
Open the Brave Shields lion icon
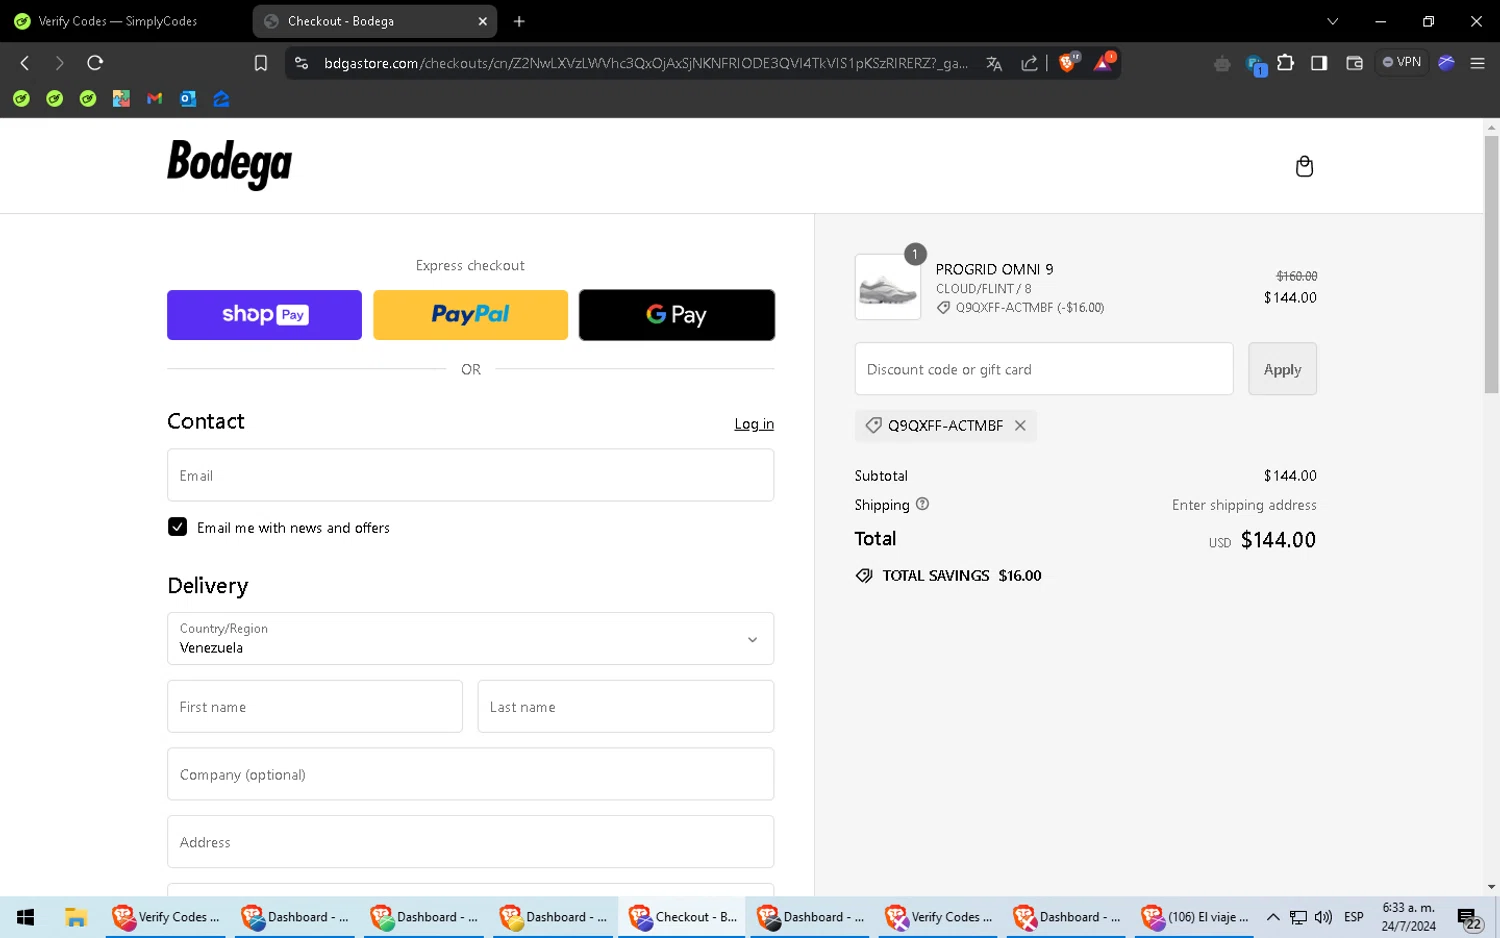(1068, 63)
